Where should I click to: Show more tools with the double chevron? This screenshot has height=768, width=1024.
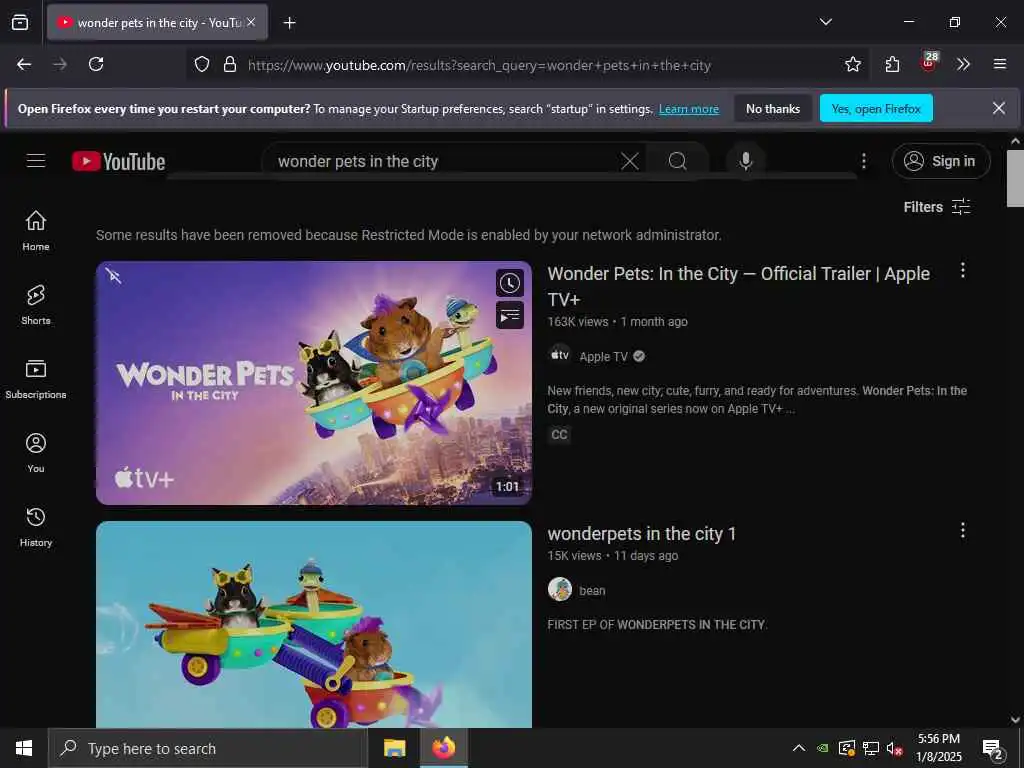point(963,64)
